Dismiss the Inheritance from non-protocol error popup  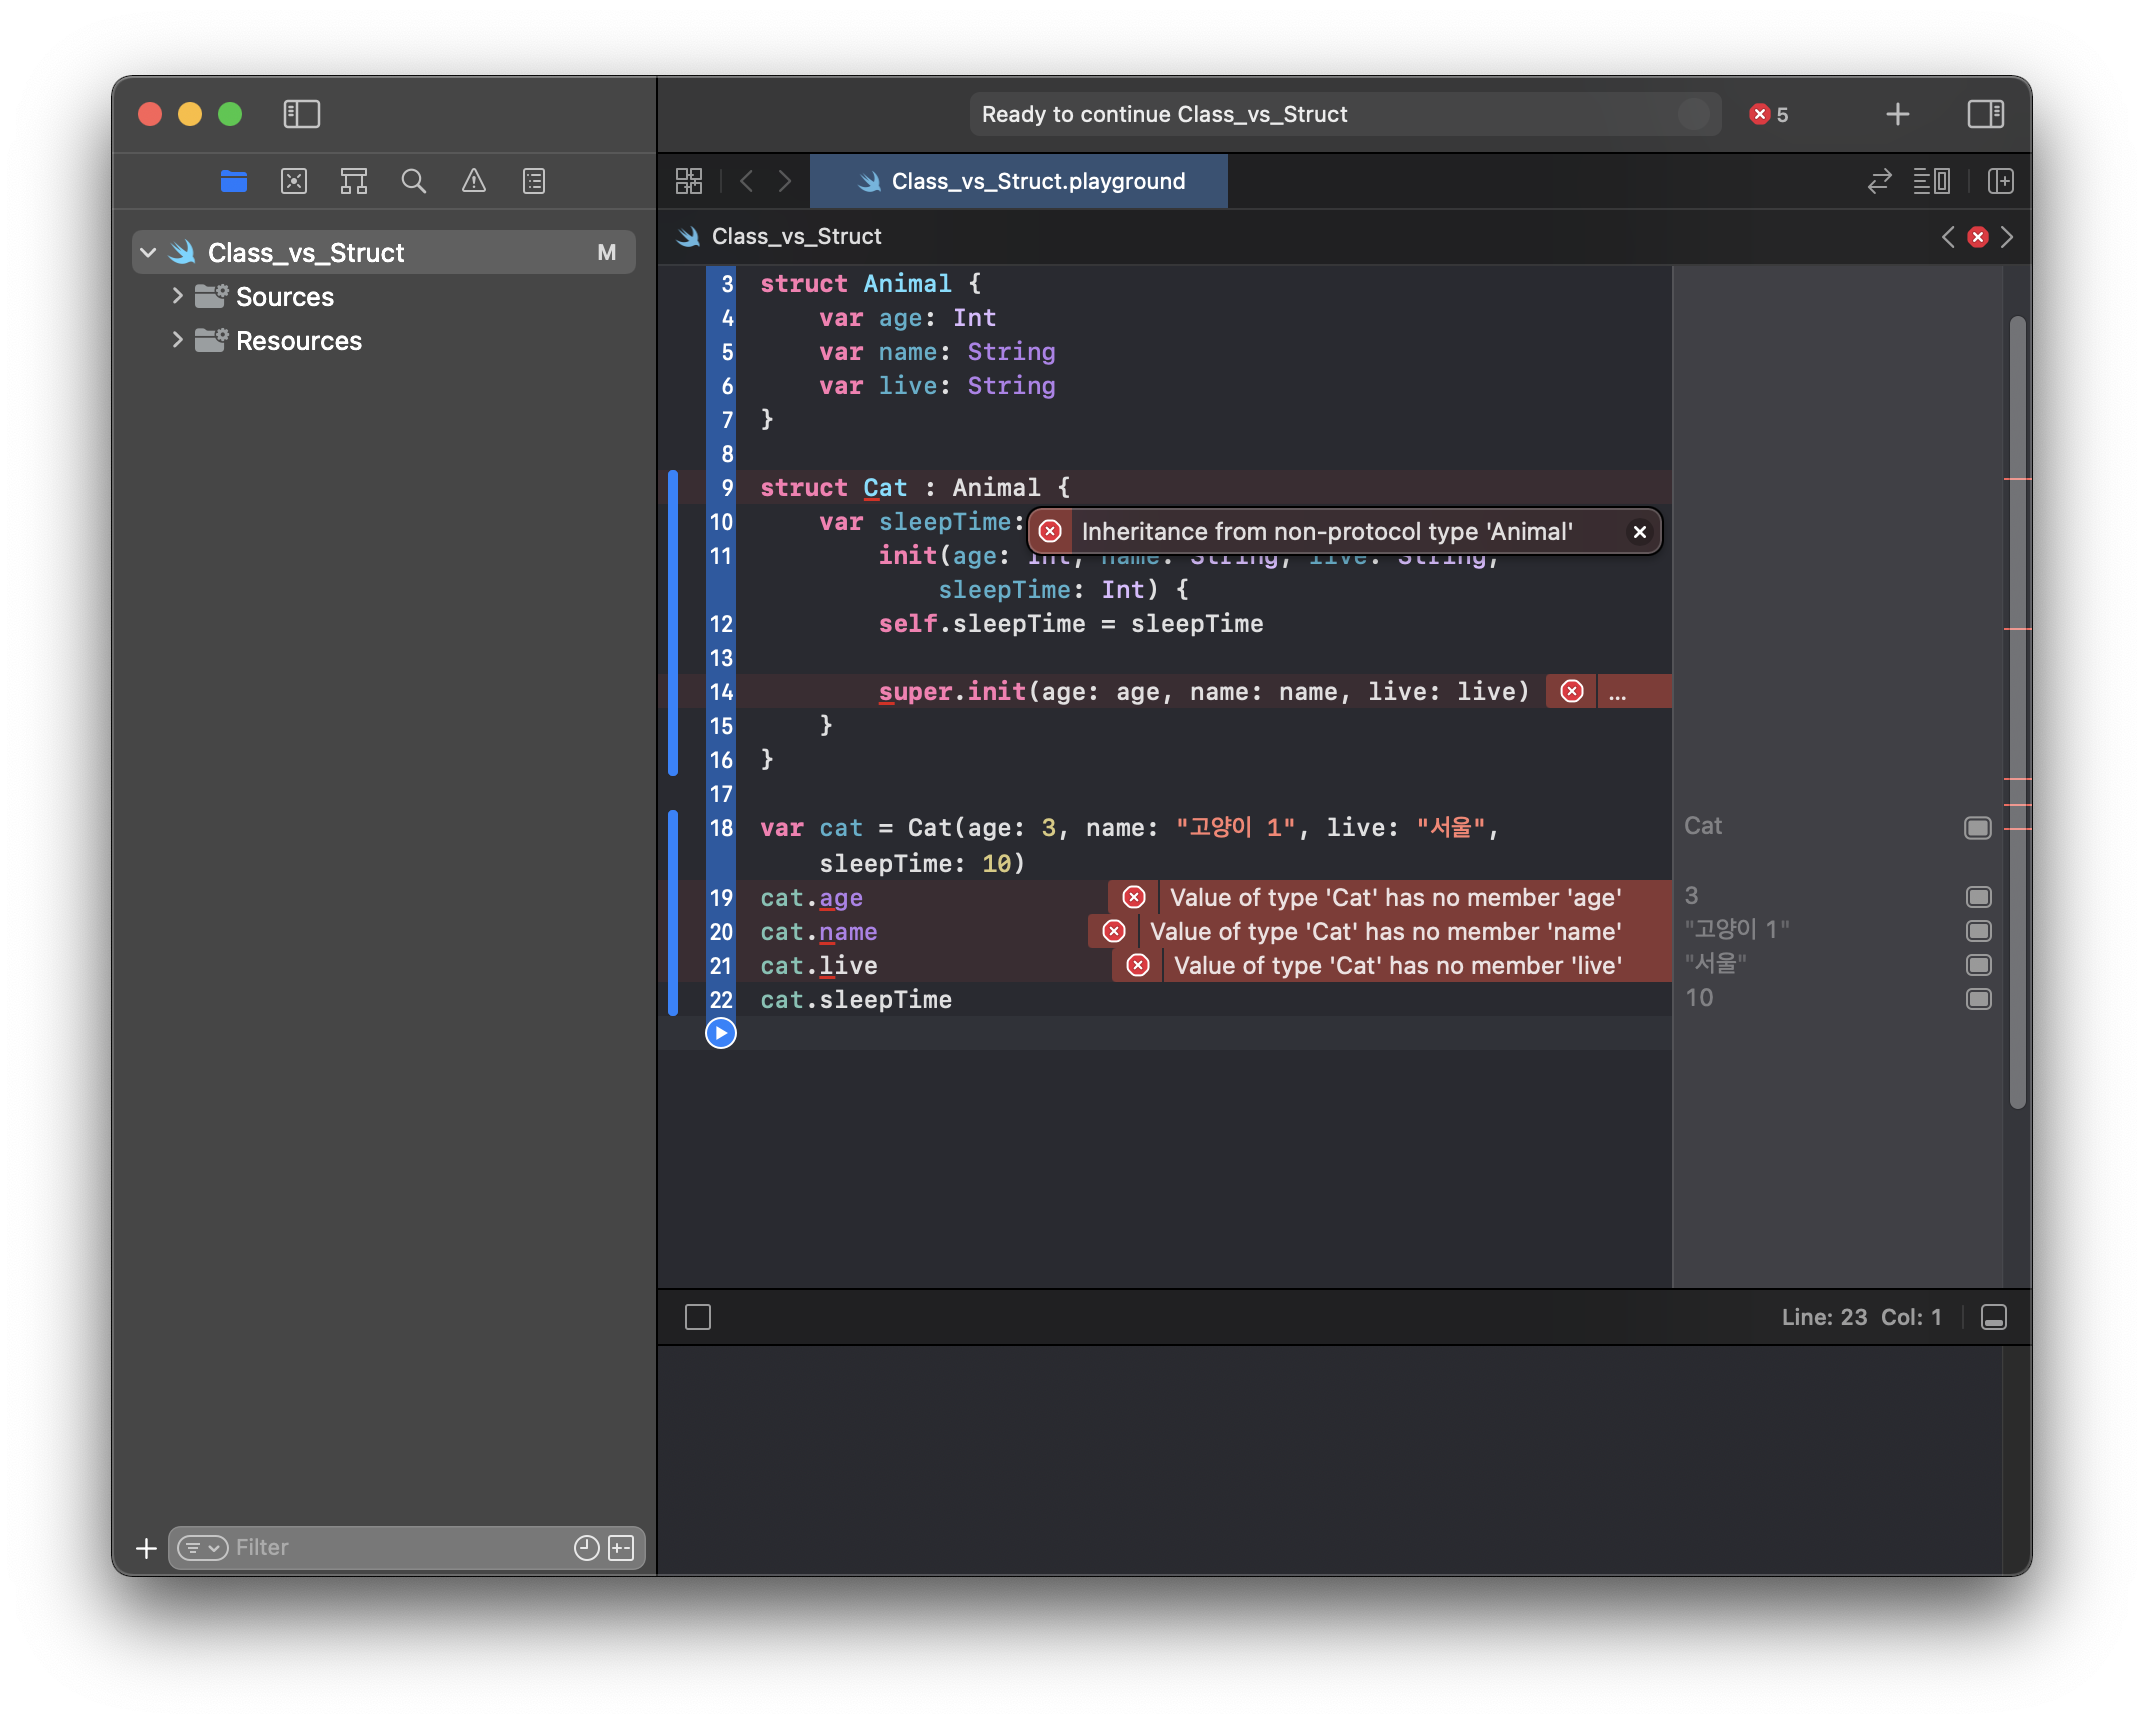pyautogui.click(x=1639, y=531)
